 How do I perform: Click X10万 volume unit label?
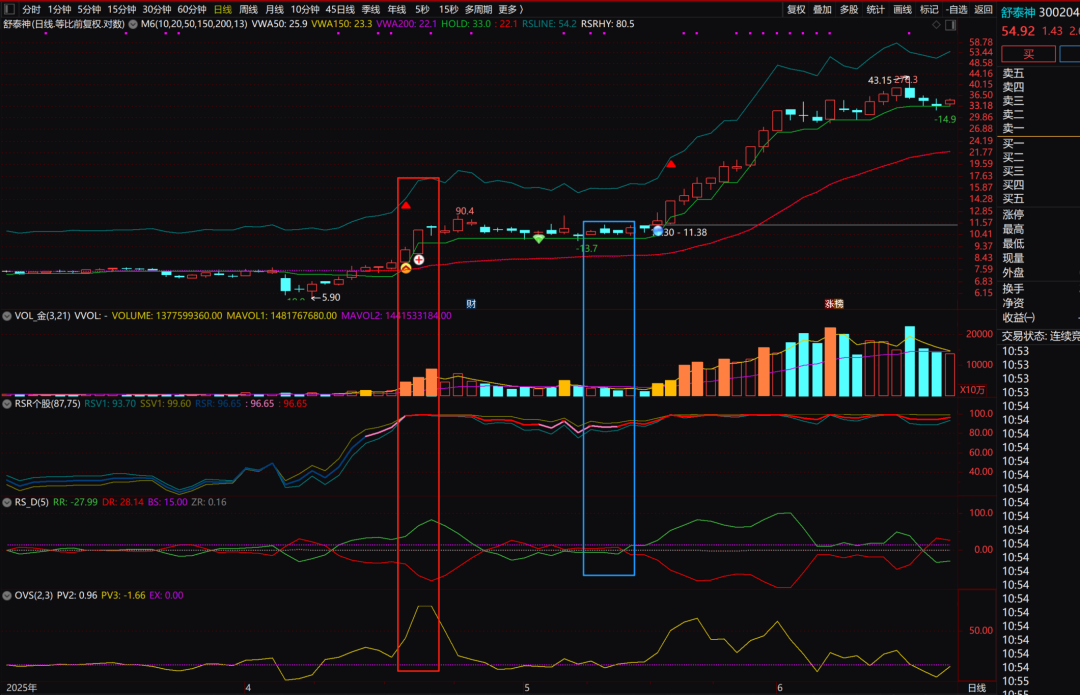(x=973, y=390)
